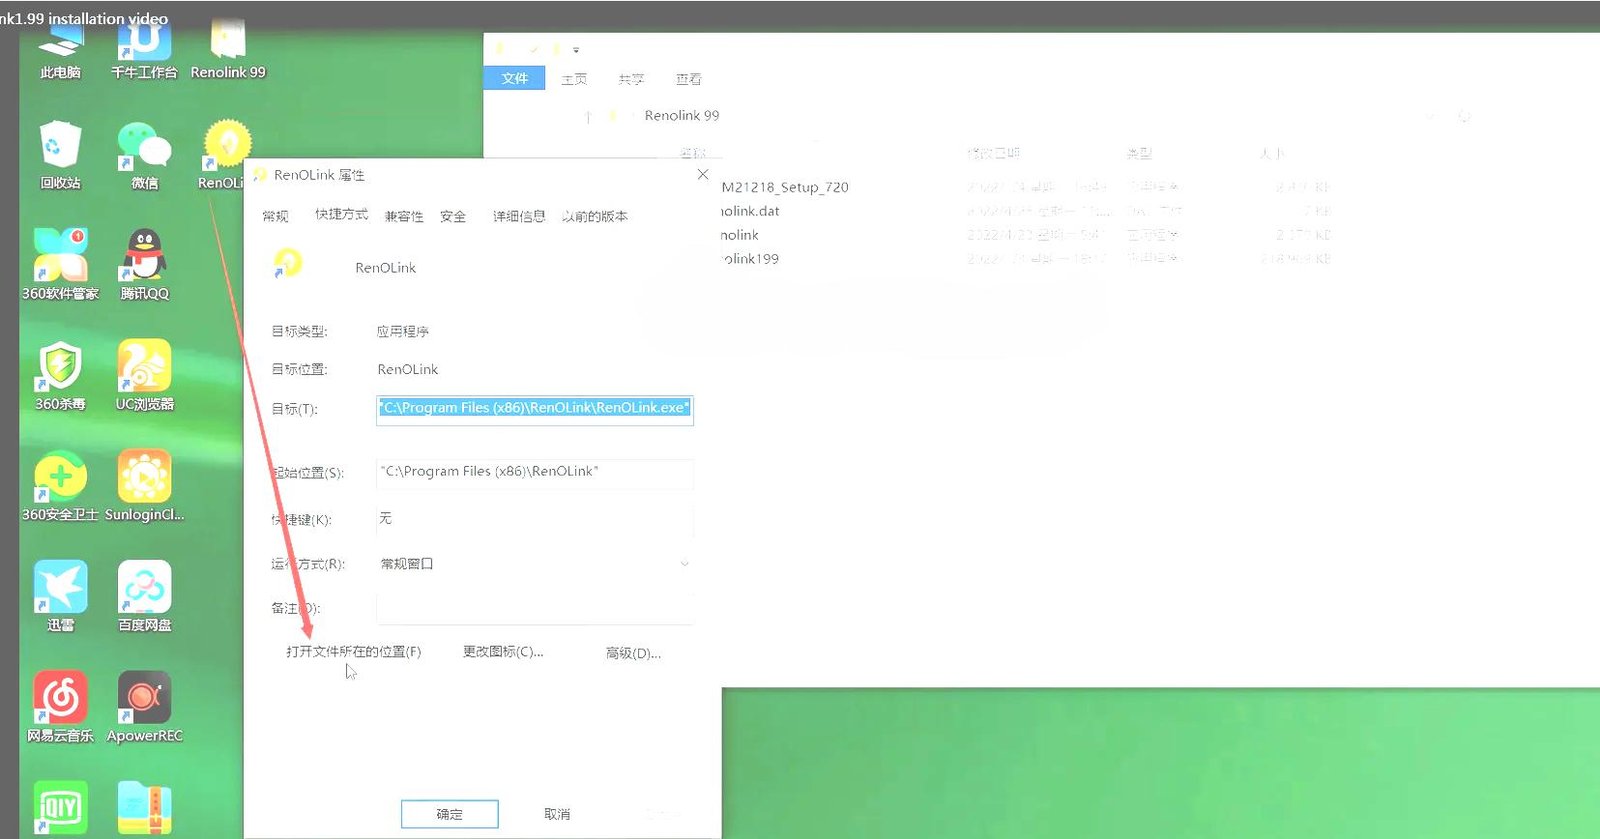Click the 更改图标(C)... button
This screenshot has height=839, width=1600.
(x=503, y=652)
